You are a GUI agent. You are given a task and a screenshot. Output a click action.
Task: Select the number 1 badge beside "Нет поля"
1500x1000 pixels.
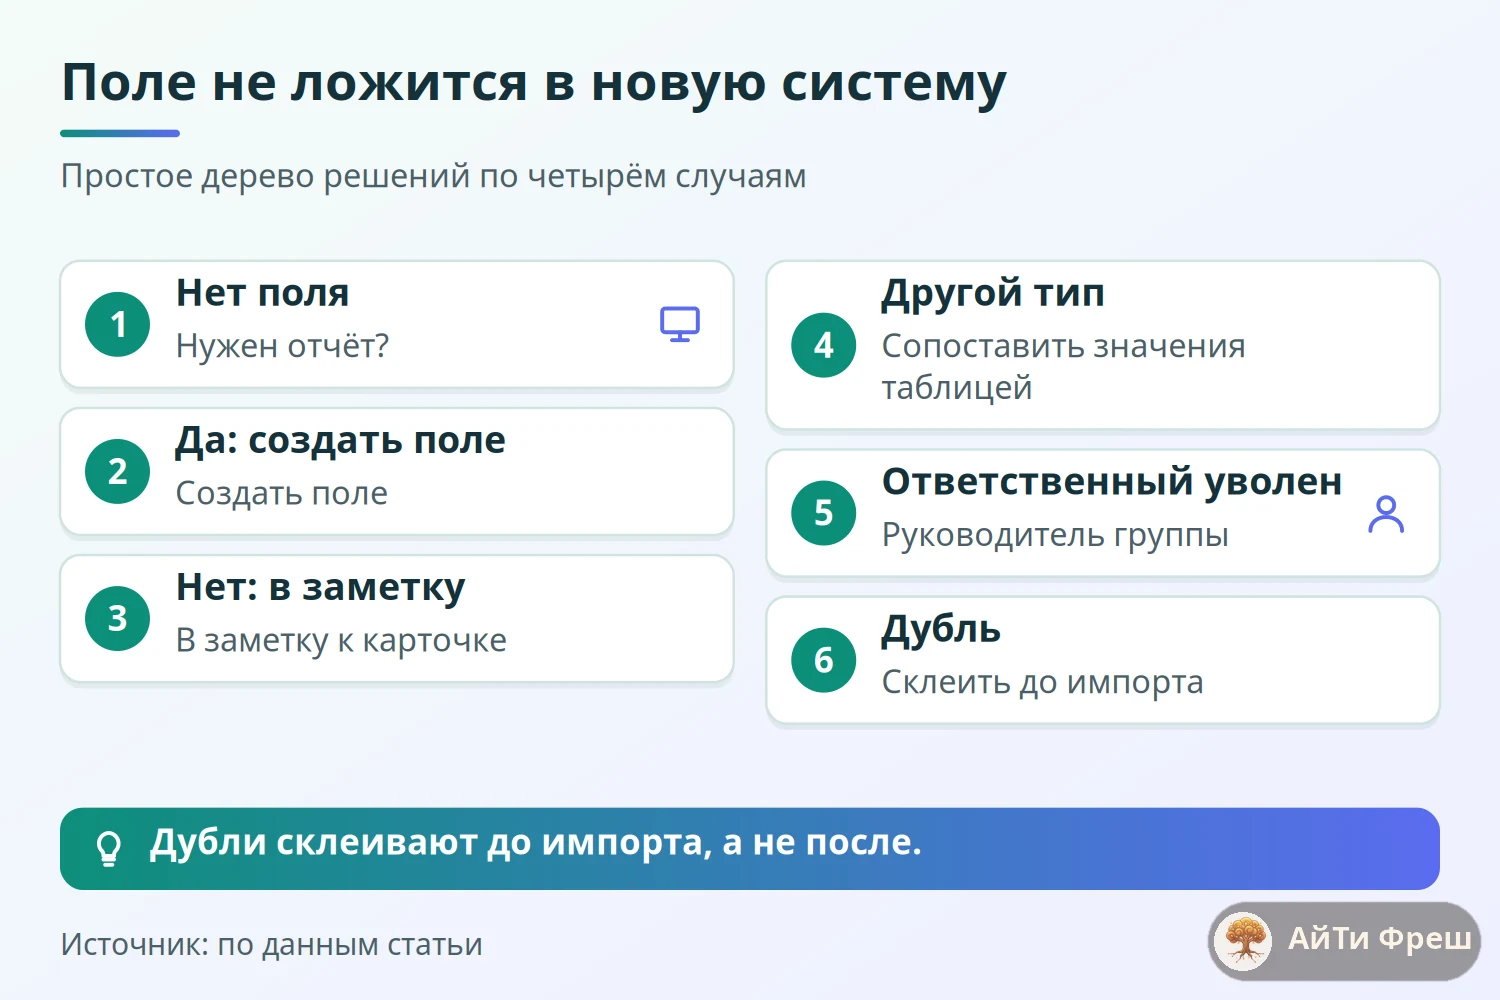point(118,324)
